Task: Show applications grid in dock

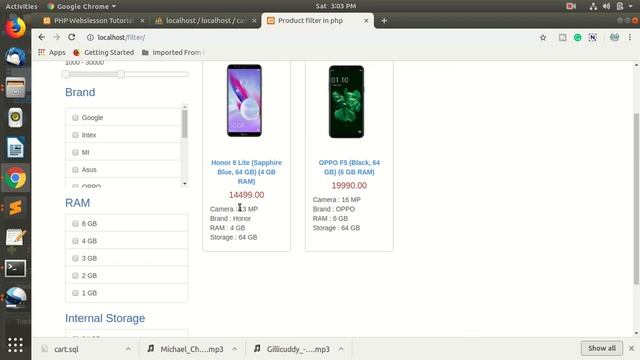Action: (16, 345)
